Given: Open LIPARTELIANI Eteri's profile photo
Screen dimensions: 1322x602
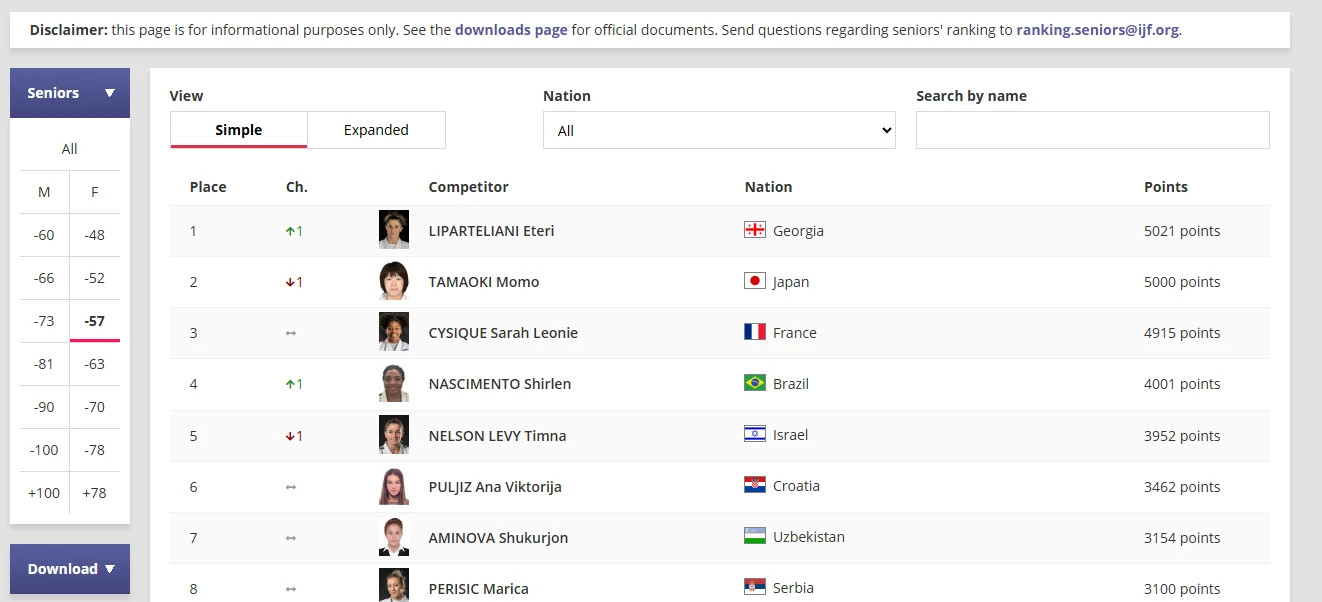Looking at the screenshot, I should tap(394, 230).
